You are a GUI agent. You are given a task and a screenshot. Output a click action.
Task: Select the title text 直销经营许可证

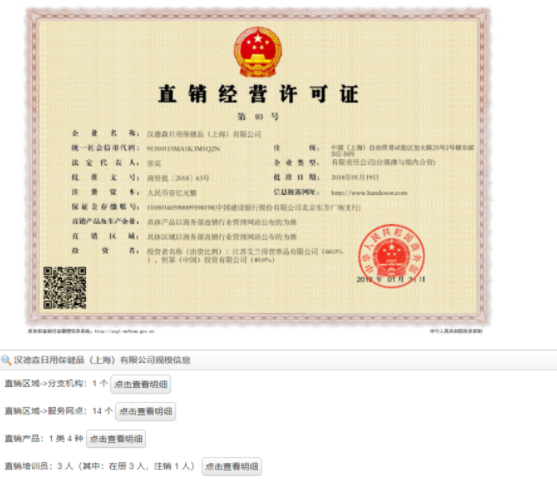coord(258,94)
